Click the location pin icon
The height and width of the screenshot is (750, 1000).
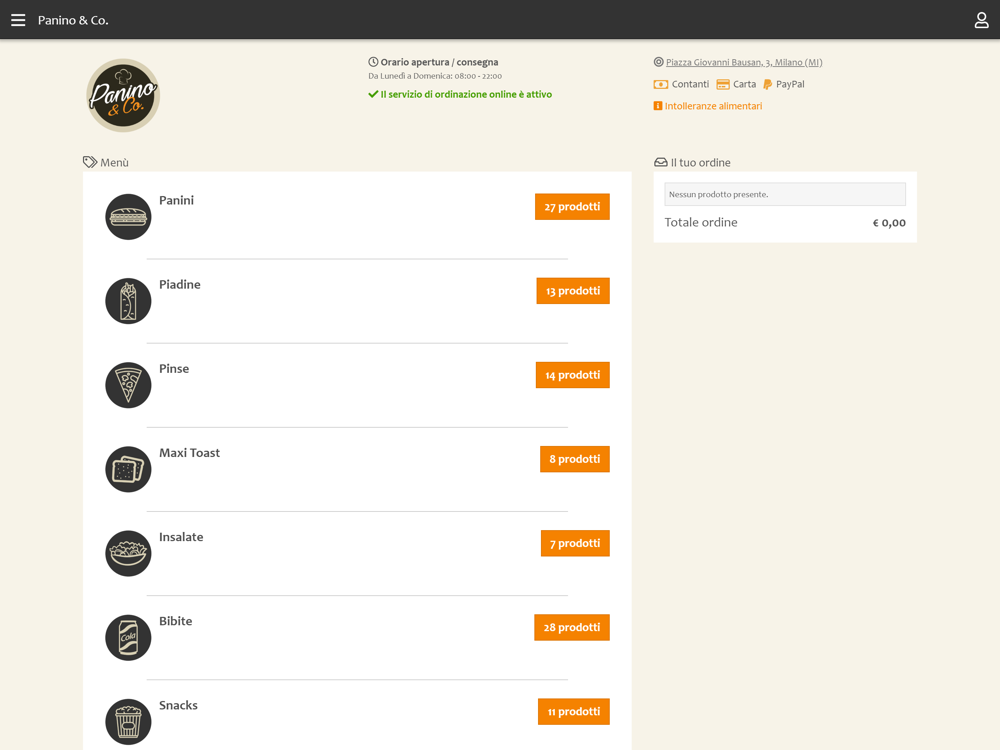(658, 62)
